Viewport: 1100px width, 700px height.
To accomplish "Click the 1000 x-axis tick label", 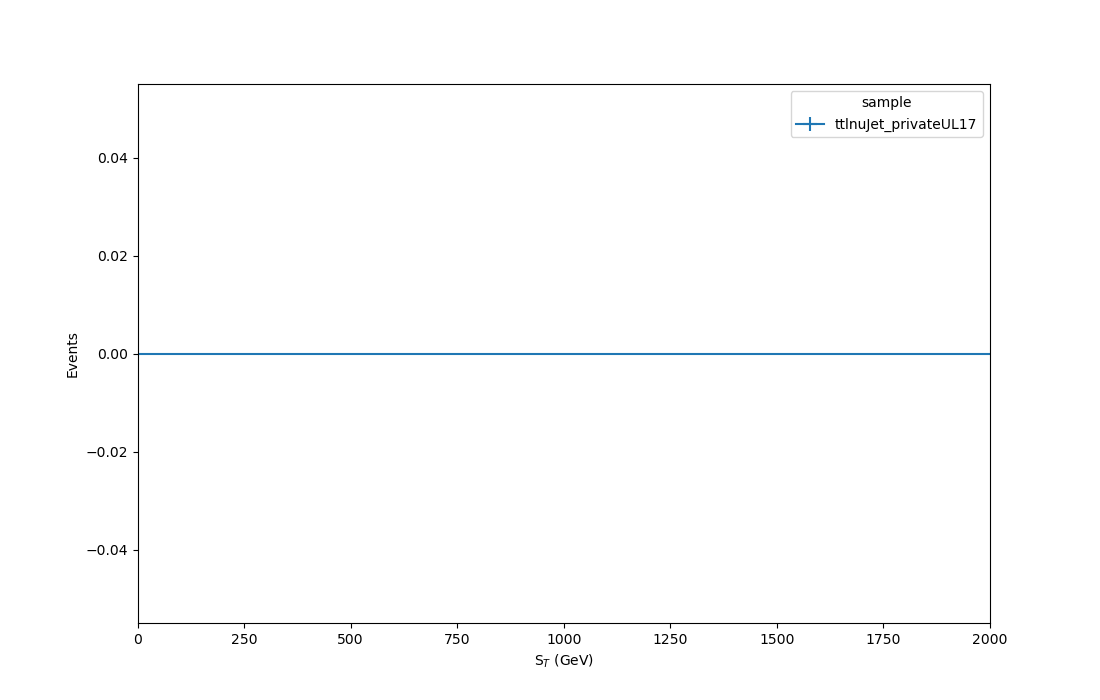I will 564,640.
